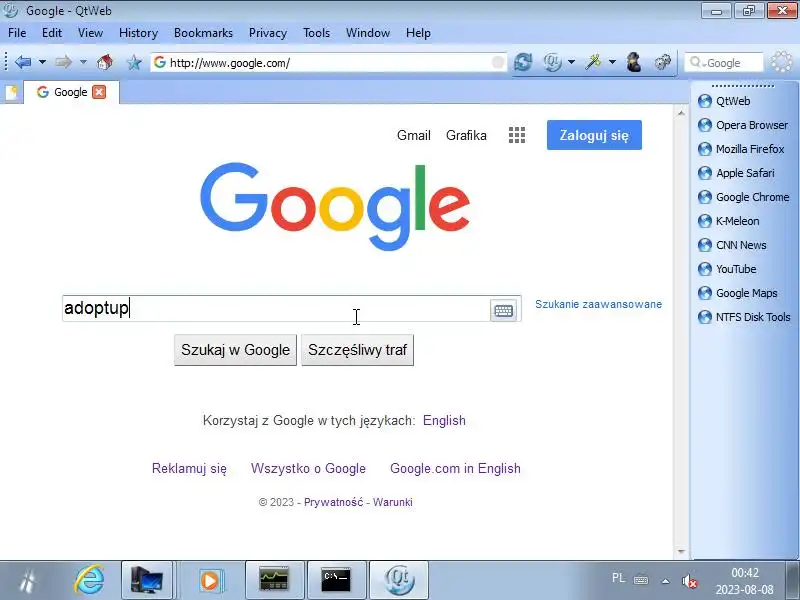Open the Privacy menu
This screenshot has width=800, height=600.
(x=268, y=33)
